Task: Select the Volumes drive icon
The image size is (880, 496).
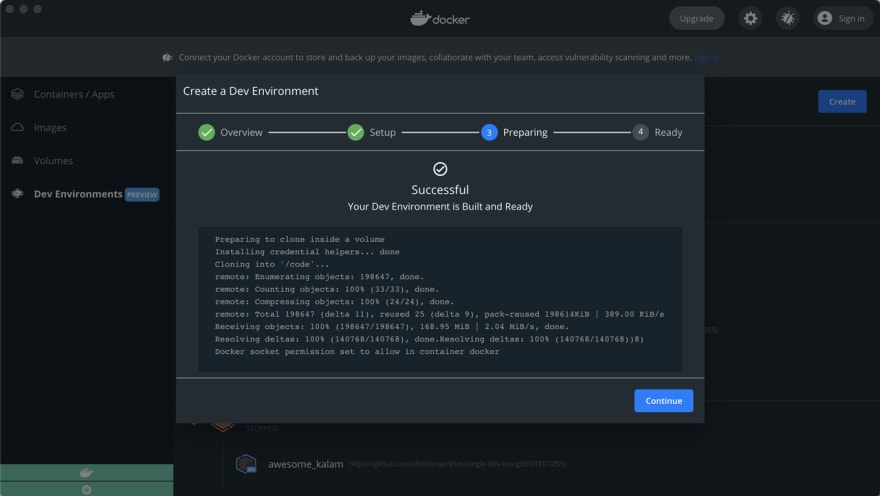Action: [17, 160]
